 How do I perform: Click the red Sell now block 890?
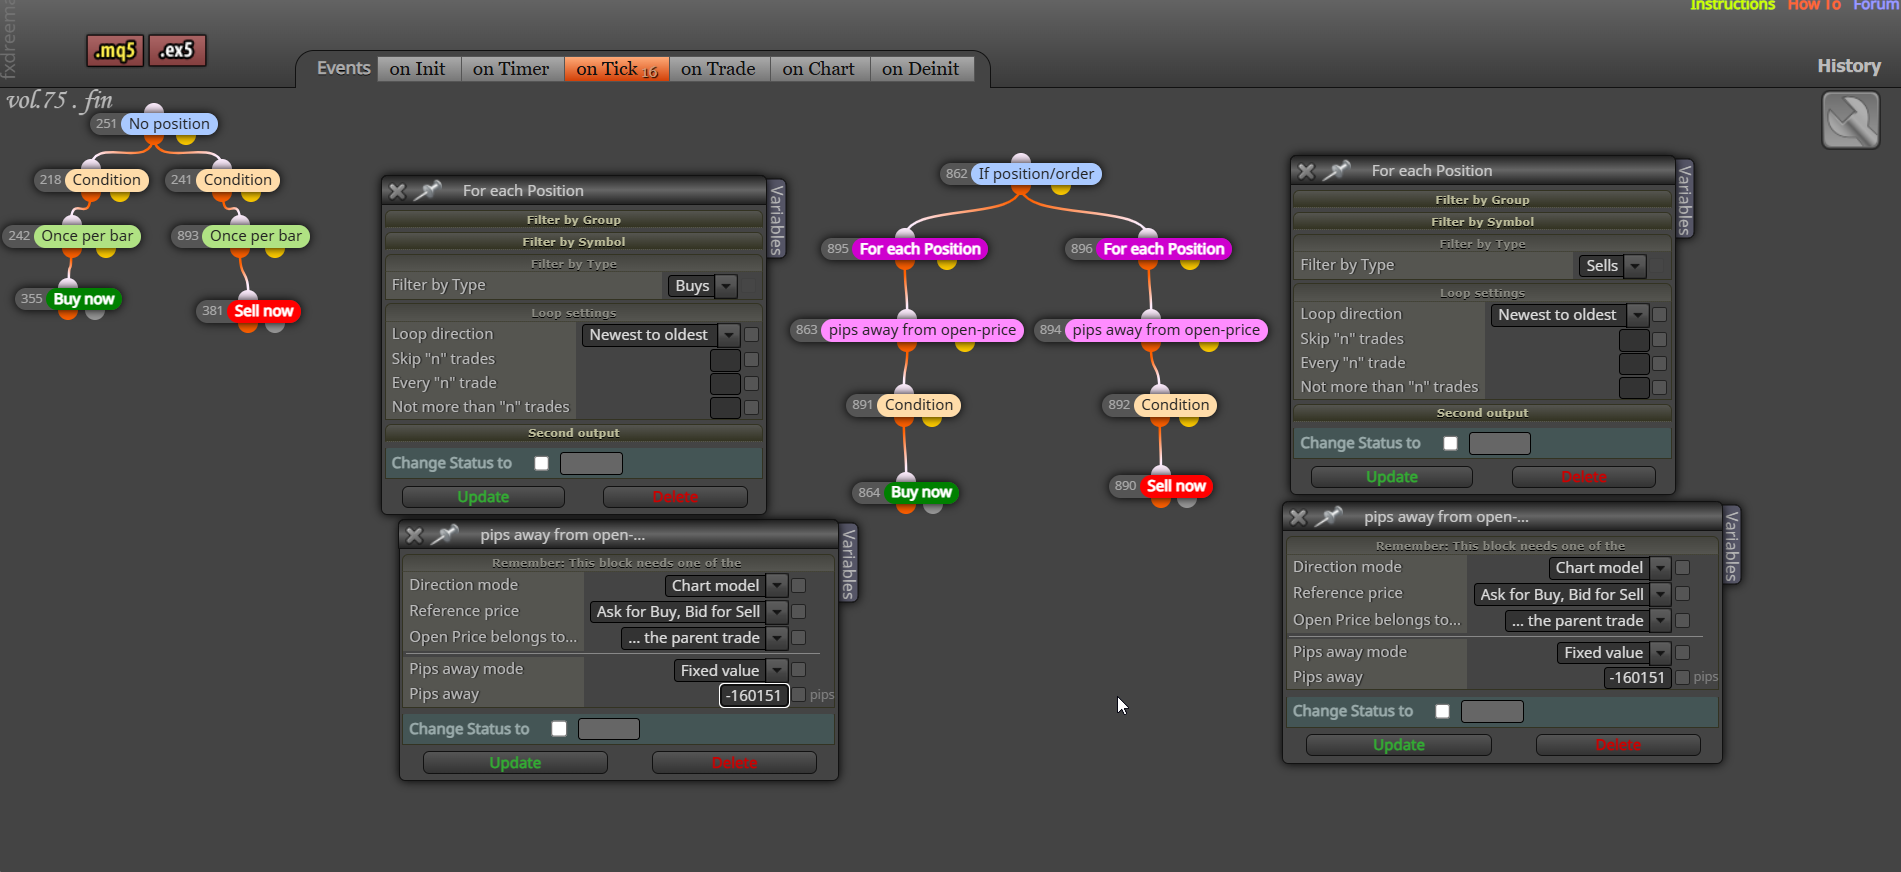pos(1176,486)
